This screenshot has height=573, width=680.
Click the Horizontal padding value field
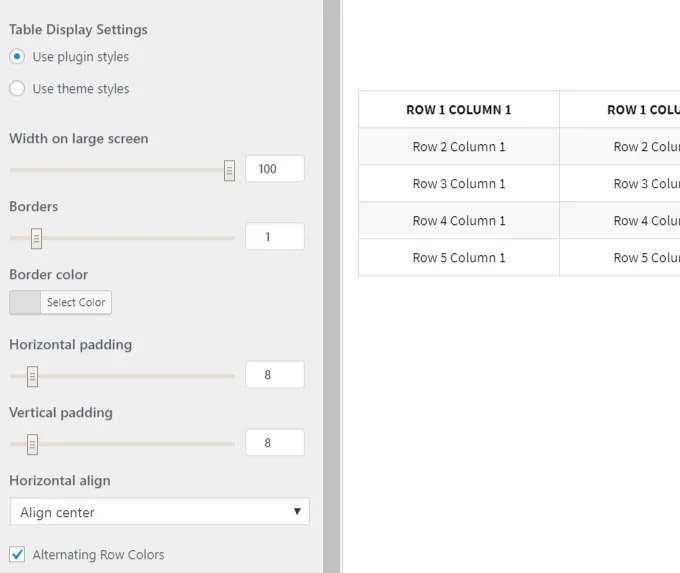[x=274, y=375]
